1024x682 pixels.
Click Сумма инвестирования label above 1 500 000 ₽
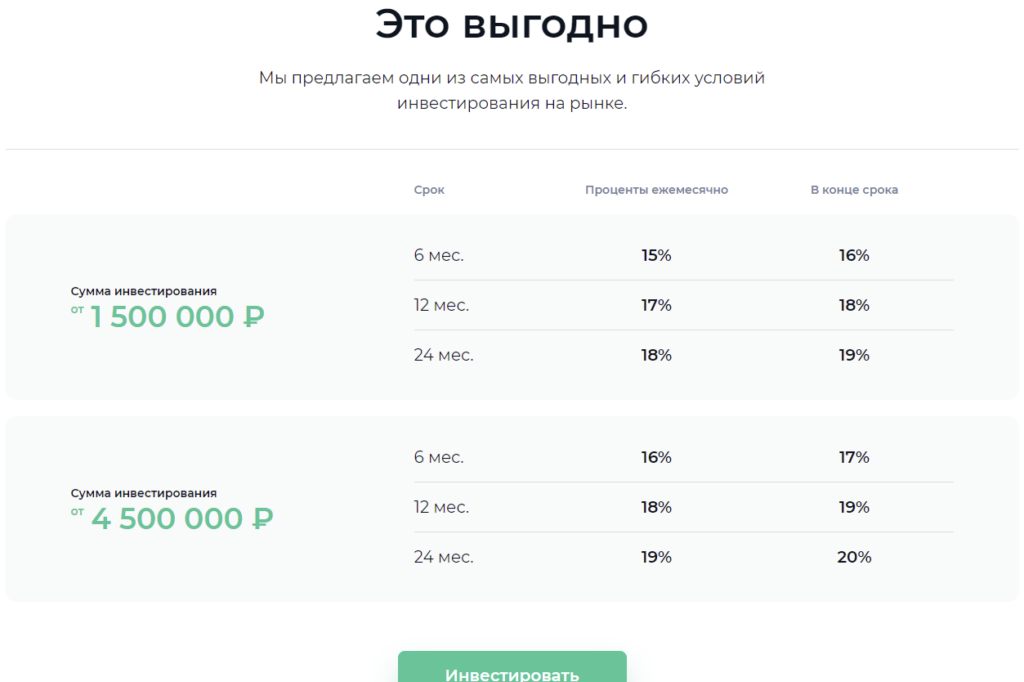(x=143, y=291)
